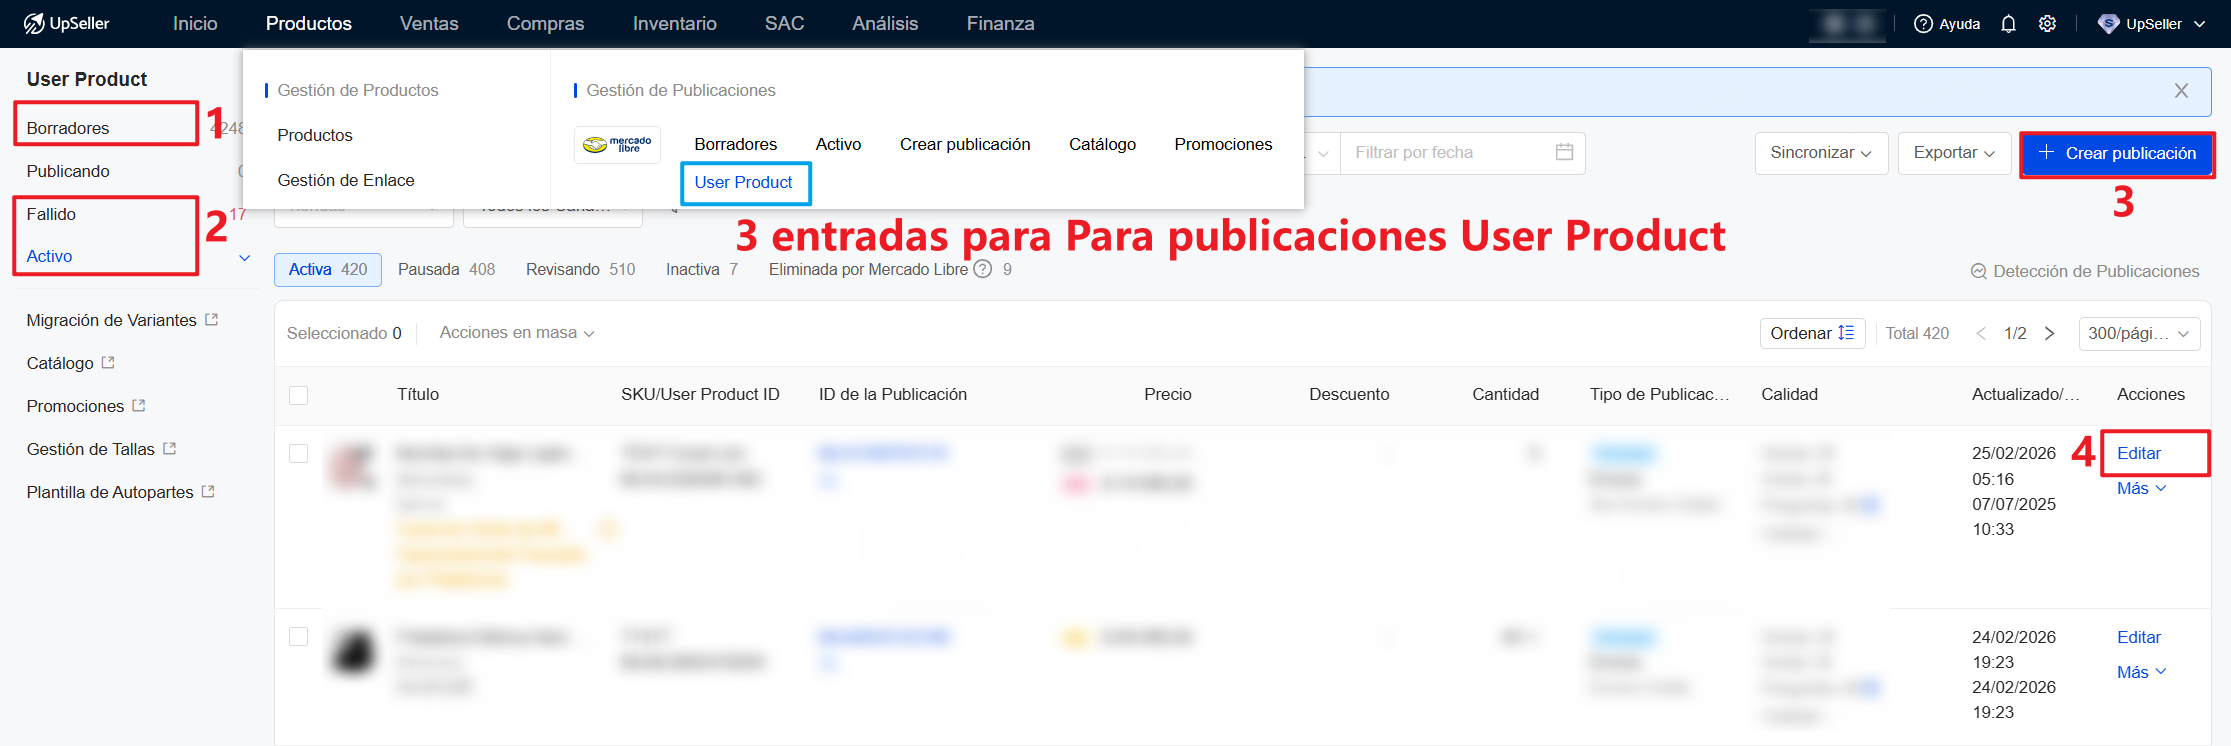The image size is (2231, 746).
Task: Open Fallido in the left sidebar
Action: pyautogui.click(x=51, y=214)
